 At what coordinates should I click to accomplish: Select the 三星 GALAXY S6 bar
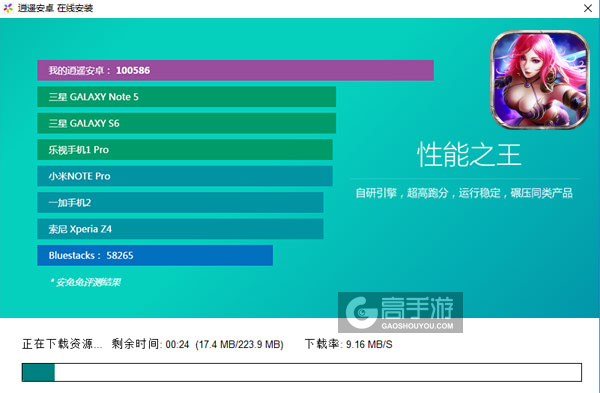pyautogui.click(x=186, y=123)
